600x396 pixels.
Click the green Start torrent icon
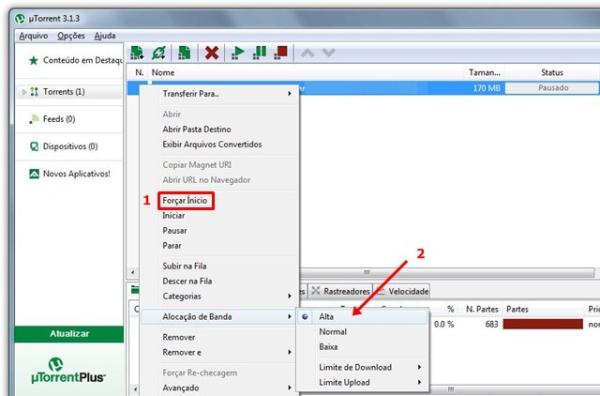[x=238, y=52]
